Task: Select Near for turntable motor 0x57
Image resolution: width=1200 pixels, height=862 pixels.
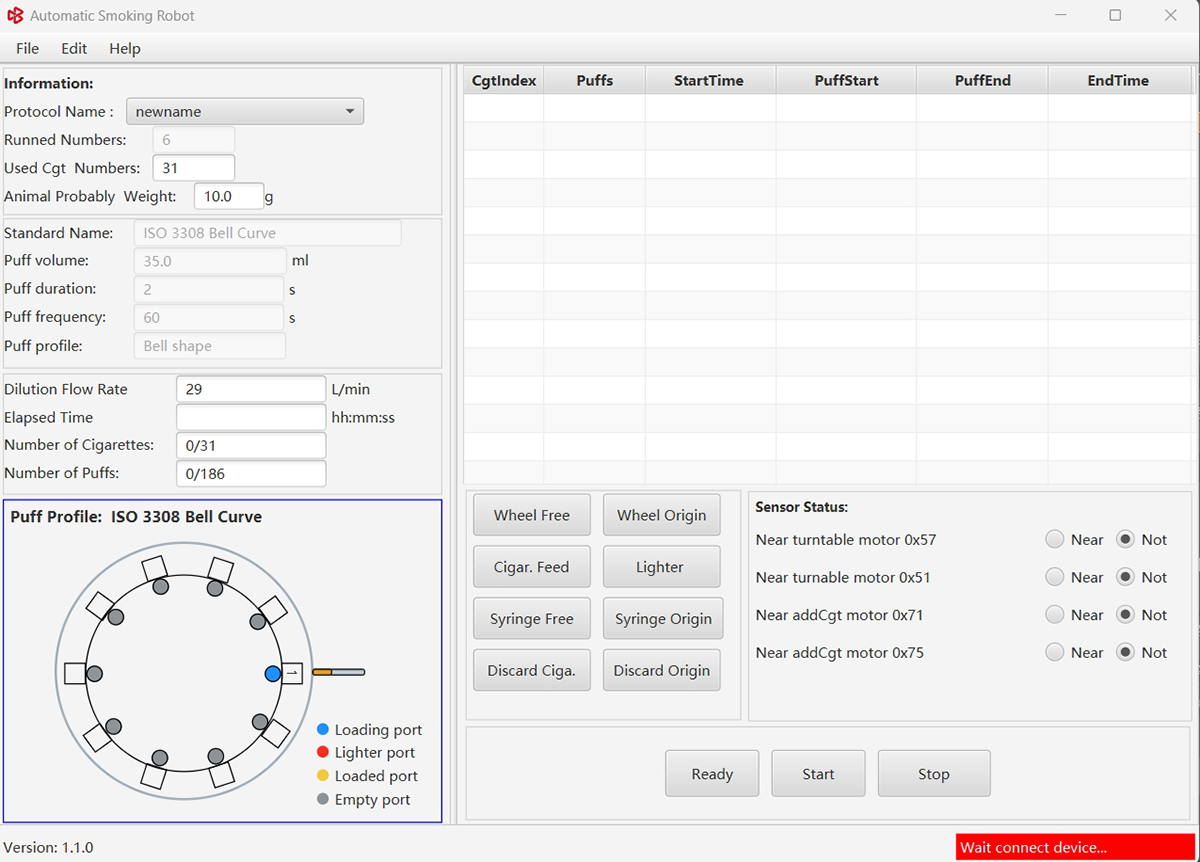Action: pos(1055,540)
